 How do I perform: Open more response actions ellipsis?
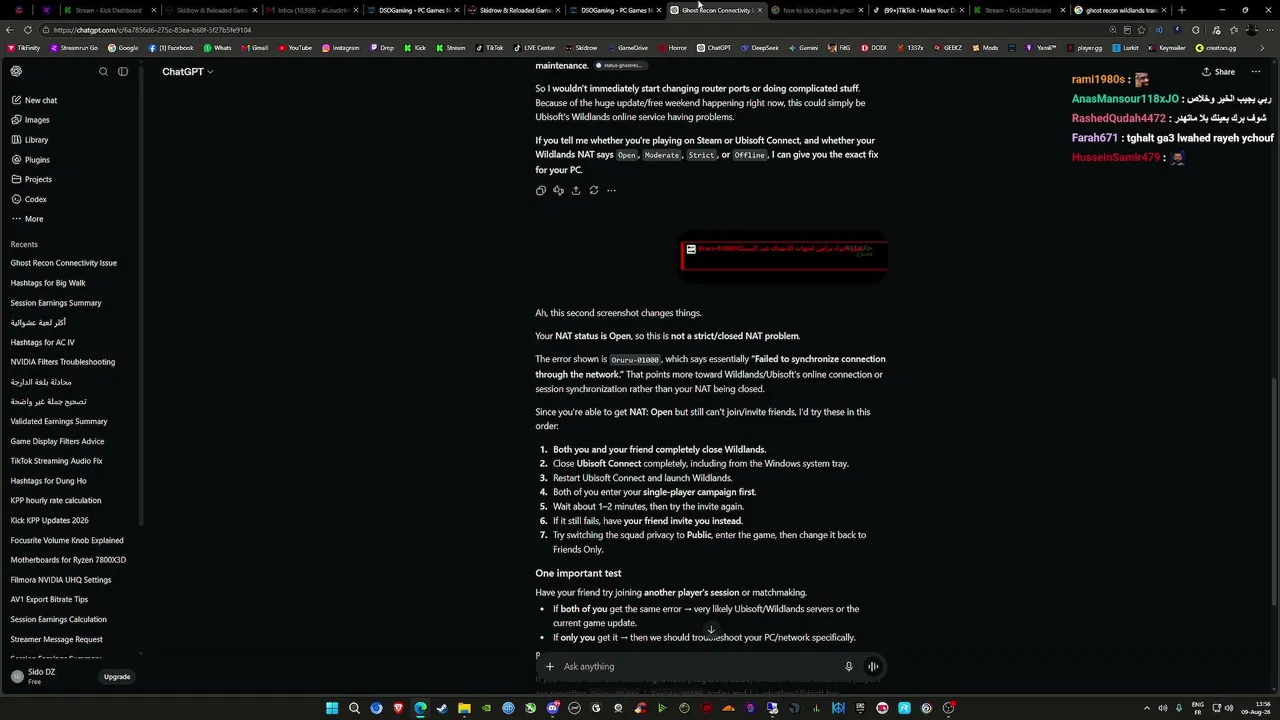611,190
